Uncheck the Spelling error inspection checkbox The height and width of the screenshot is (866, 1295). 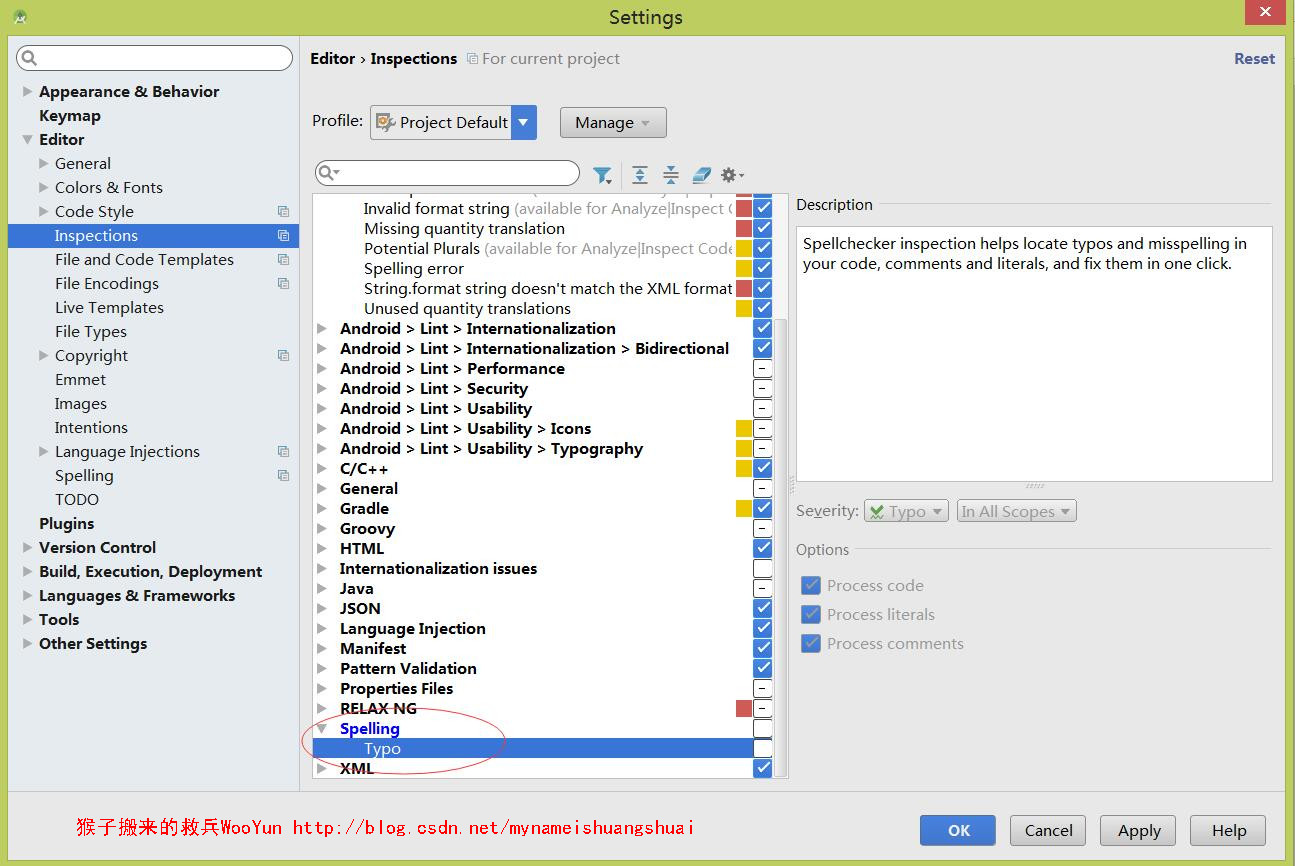click(x=763, y=268)
